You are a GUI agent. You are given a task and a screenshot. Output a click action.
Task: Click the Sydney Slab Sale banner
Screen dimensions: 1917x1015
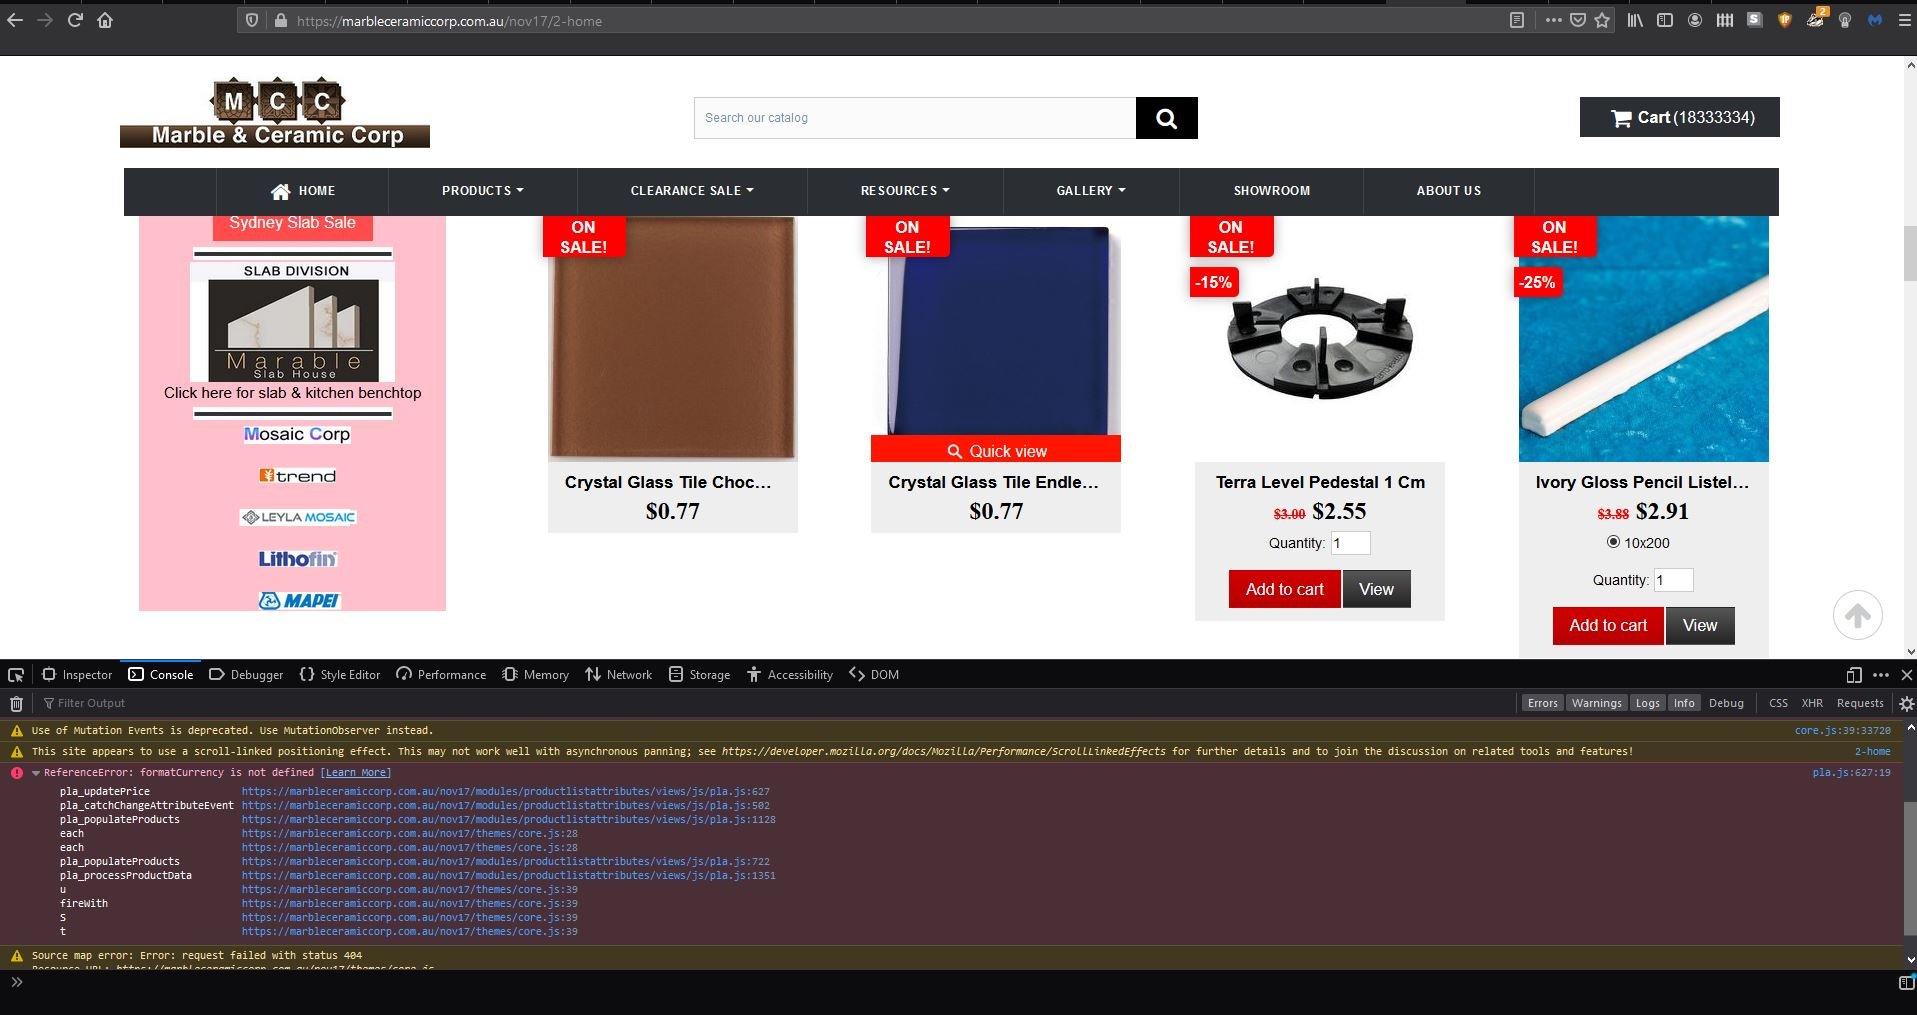tap(293, 223)
